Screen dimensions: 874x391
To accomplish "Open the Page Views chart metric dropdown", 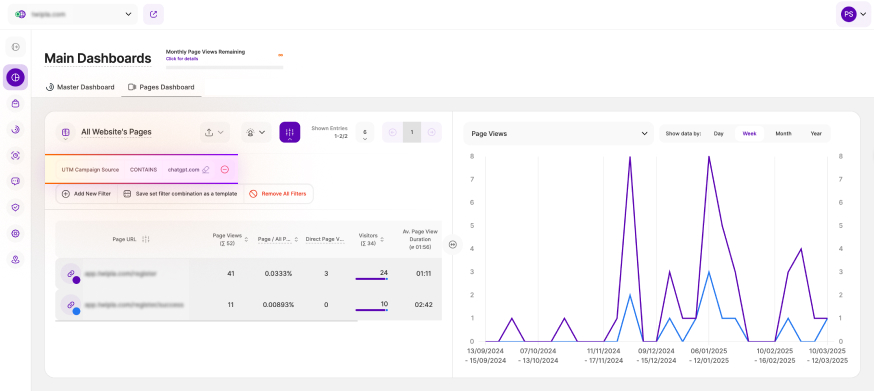I will 559,134.
